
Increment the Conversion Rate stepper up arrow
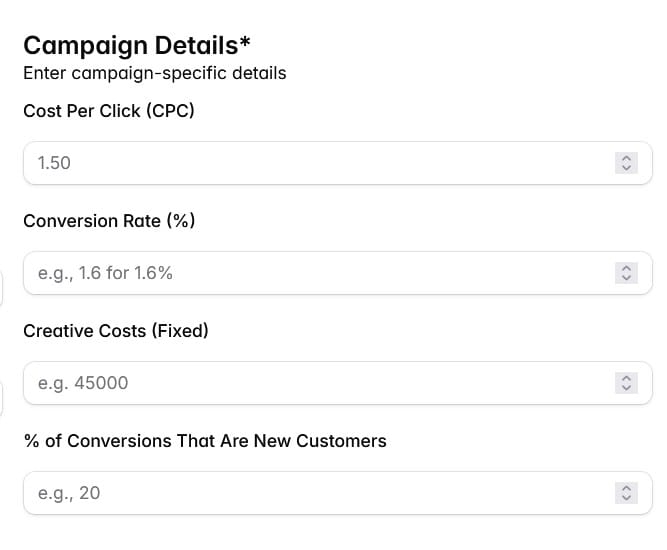(626, 268)
